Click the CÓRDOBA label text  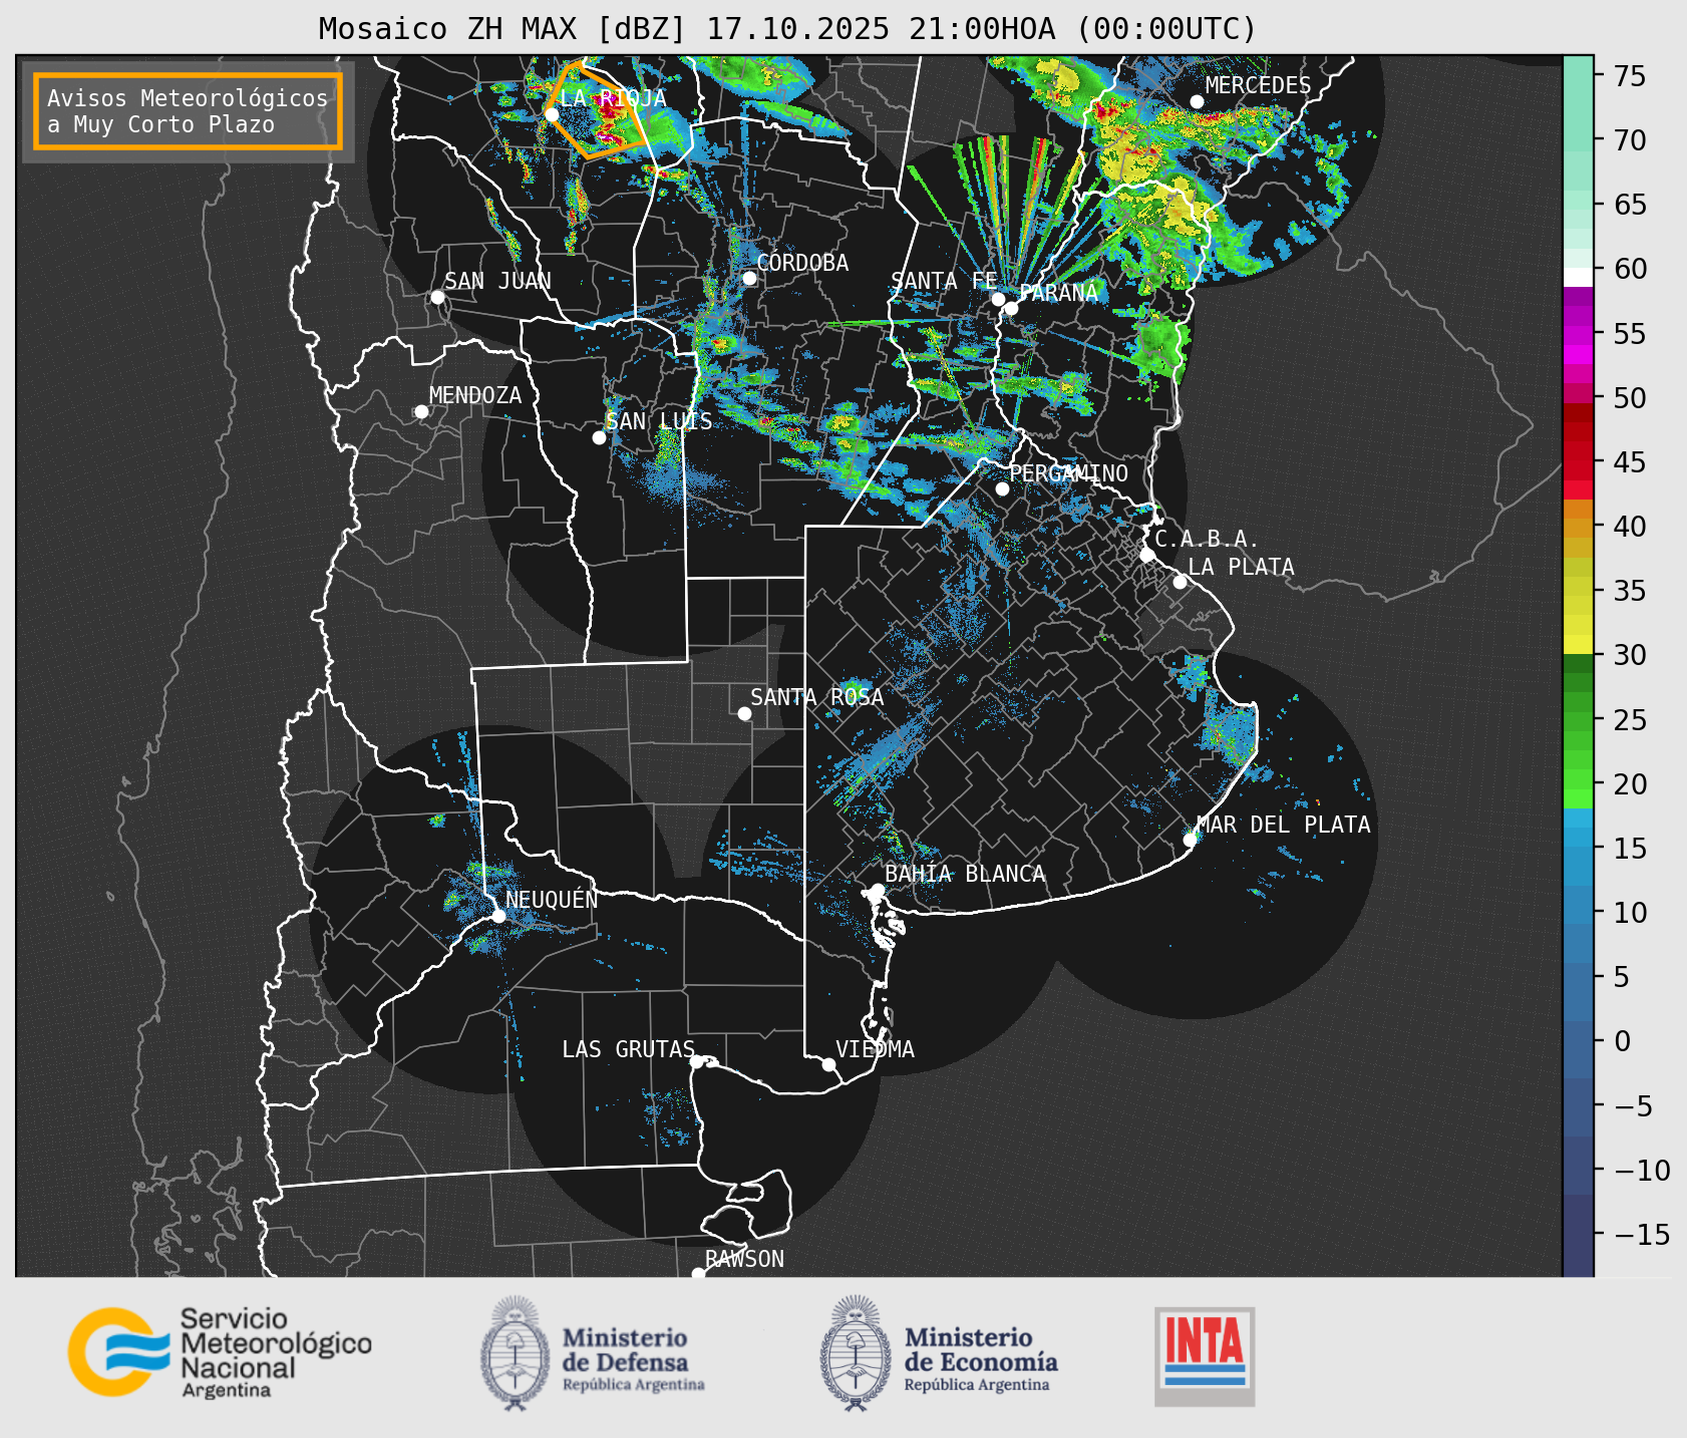[803, 263]
